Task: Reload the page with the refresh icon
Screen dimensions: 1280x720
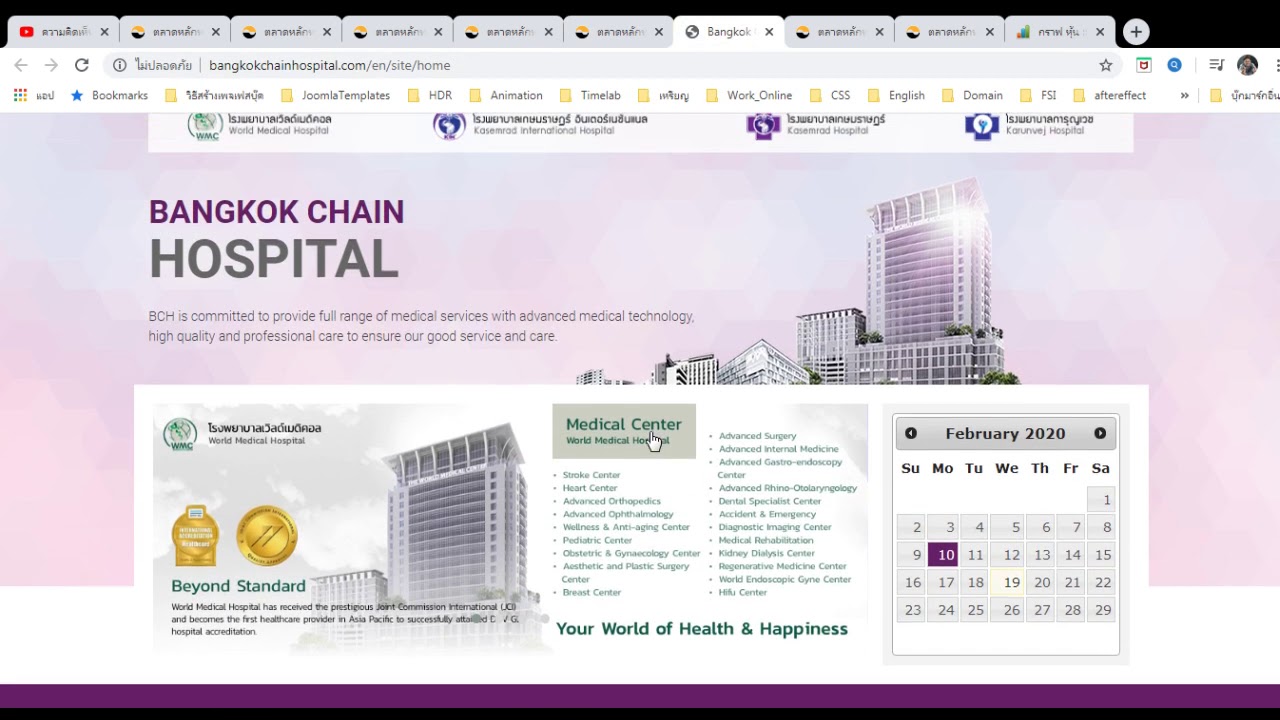Action: click(x=82, y=65)
